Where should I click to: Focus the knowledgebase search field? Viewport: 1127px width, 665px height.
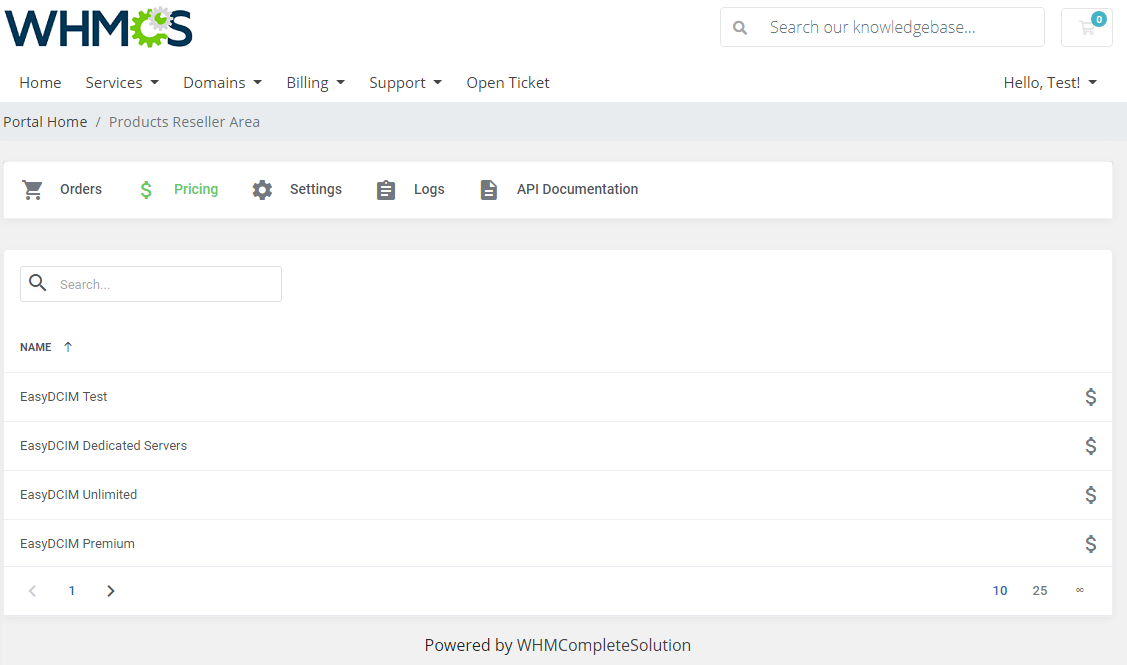883,27
